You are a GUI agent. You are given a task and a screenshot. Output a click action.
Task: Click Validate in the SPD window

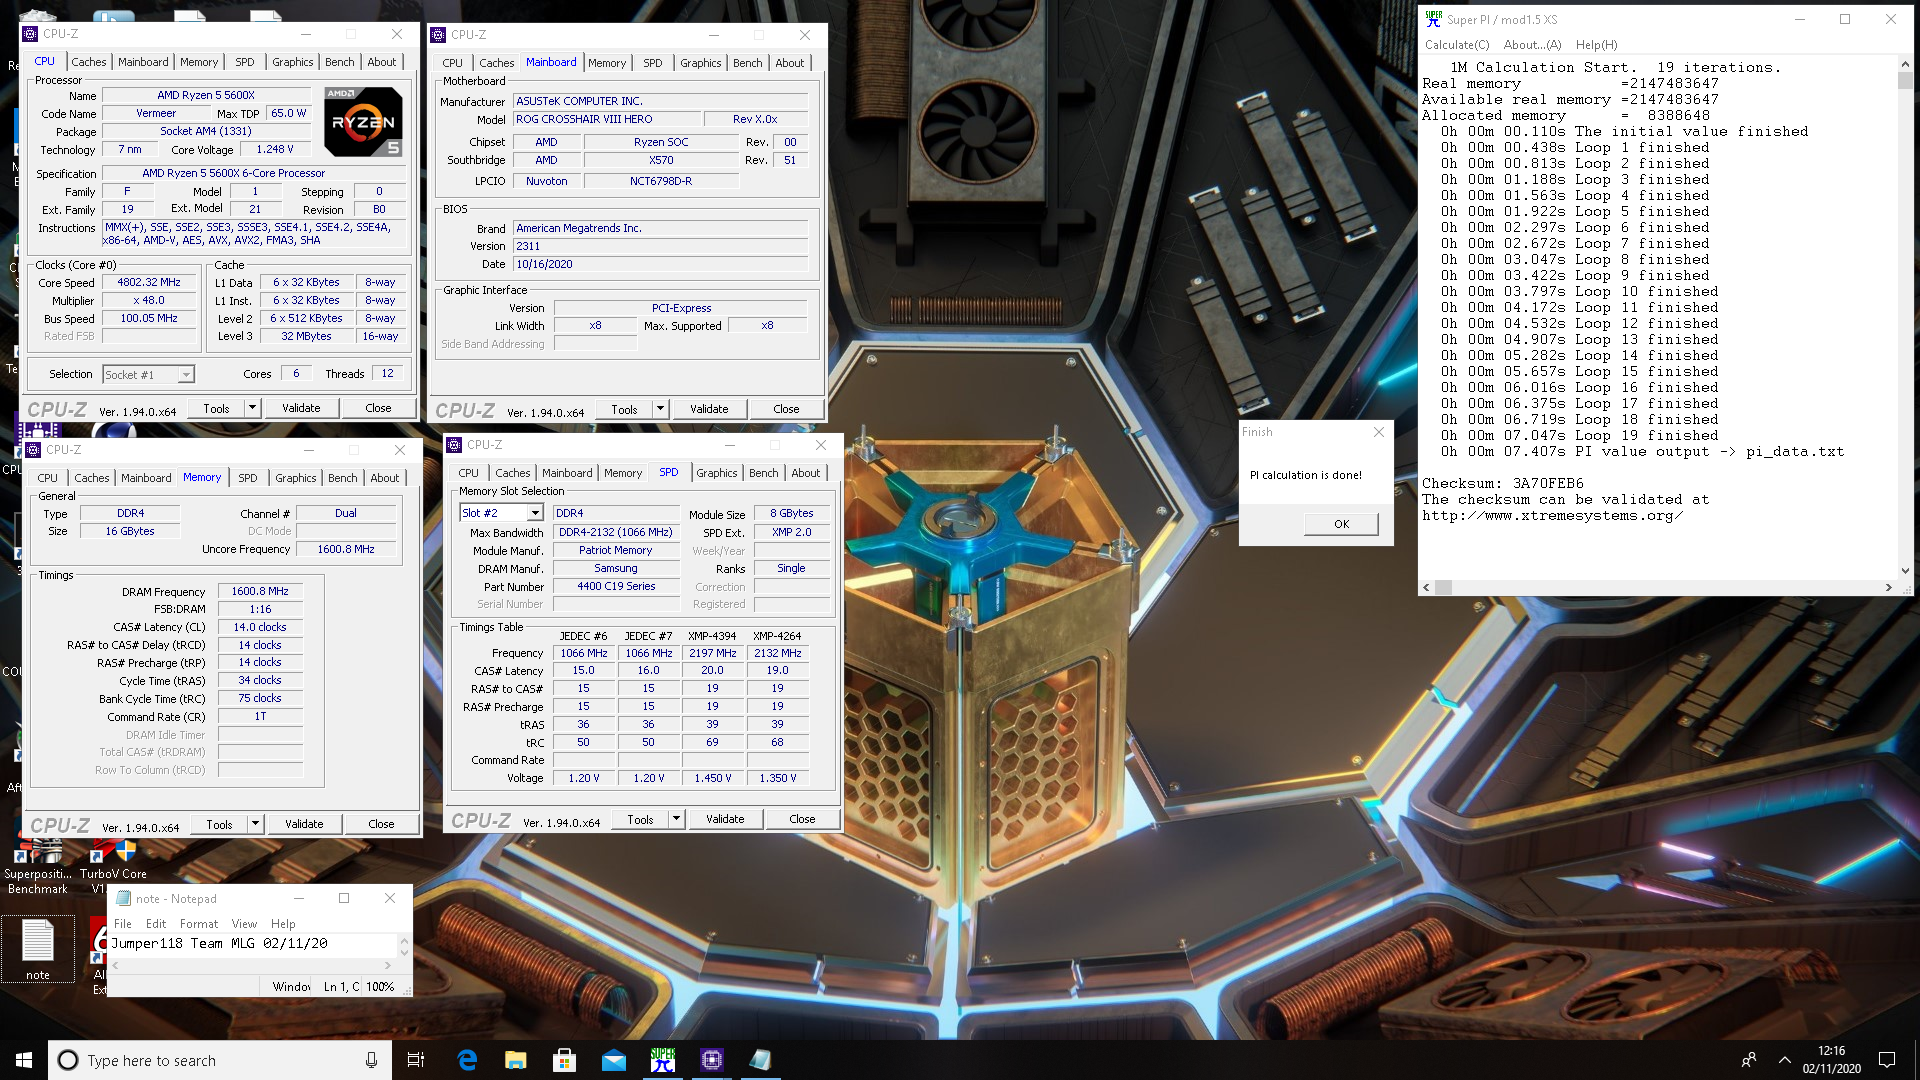point(725,819)
